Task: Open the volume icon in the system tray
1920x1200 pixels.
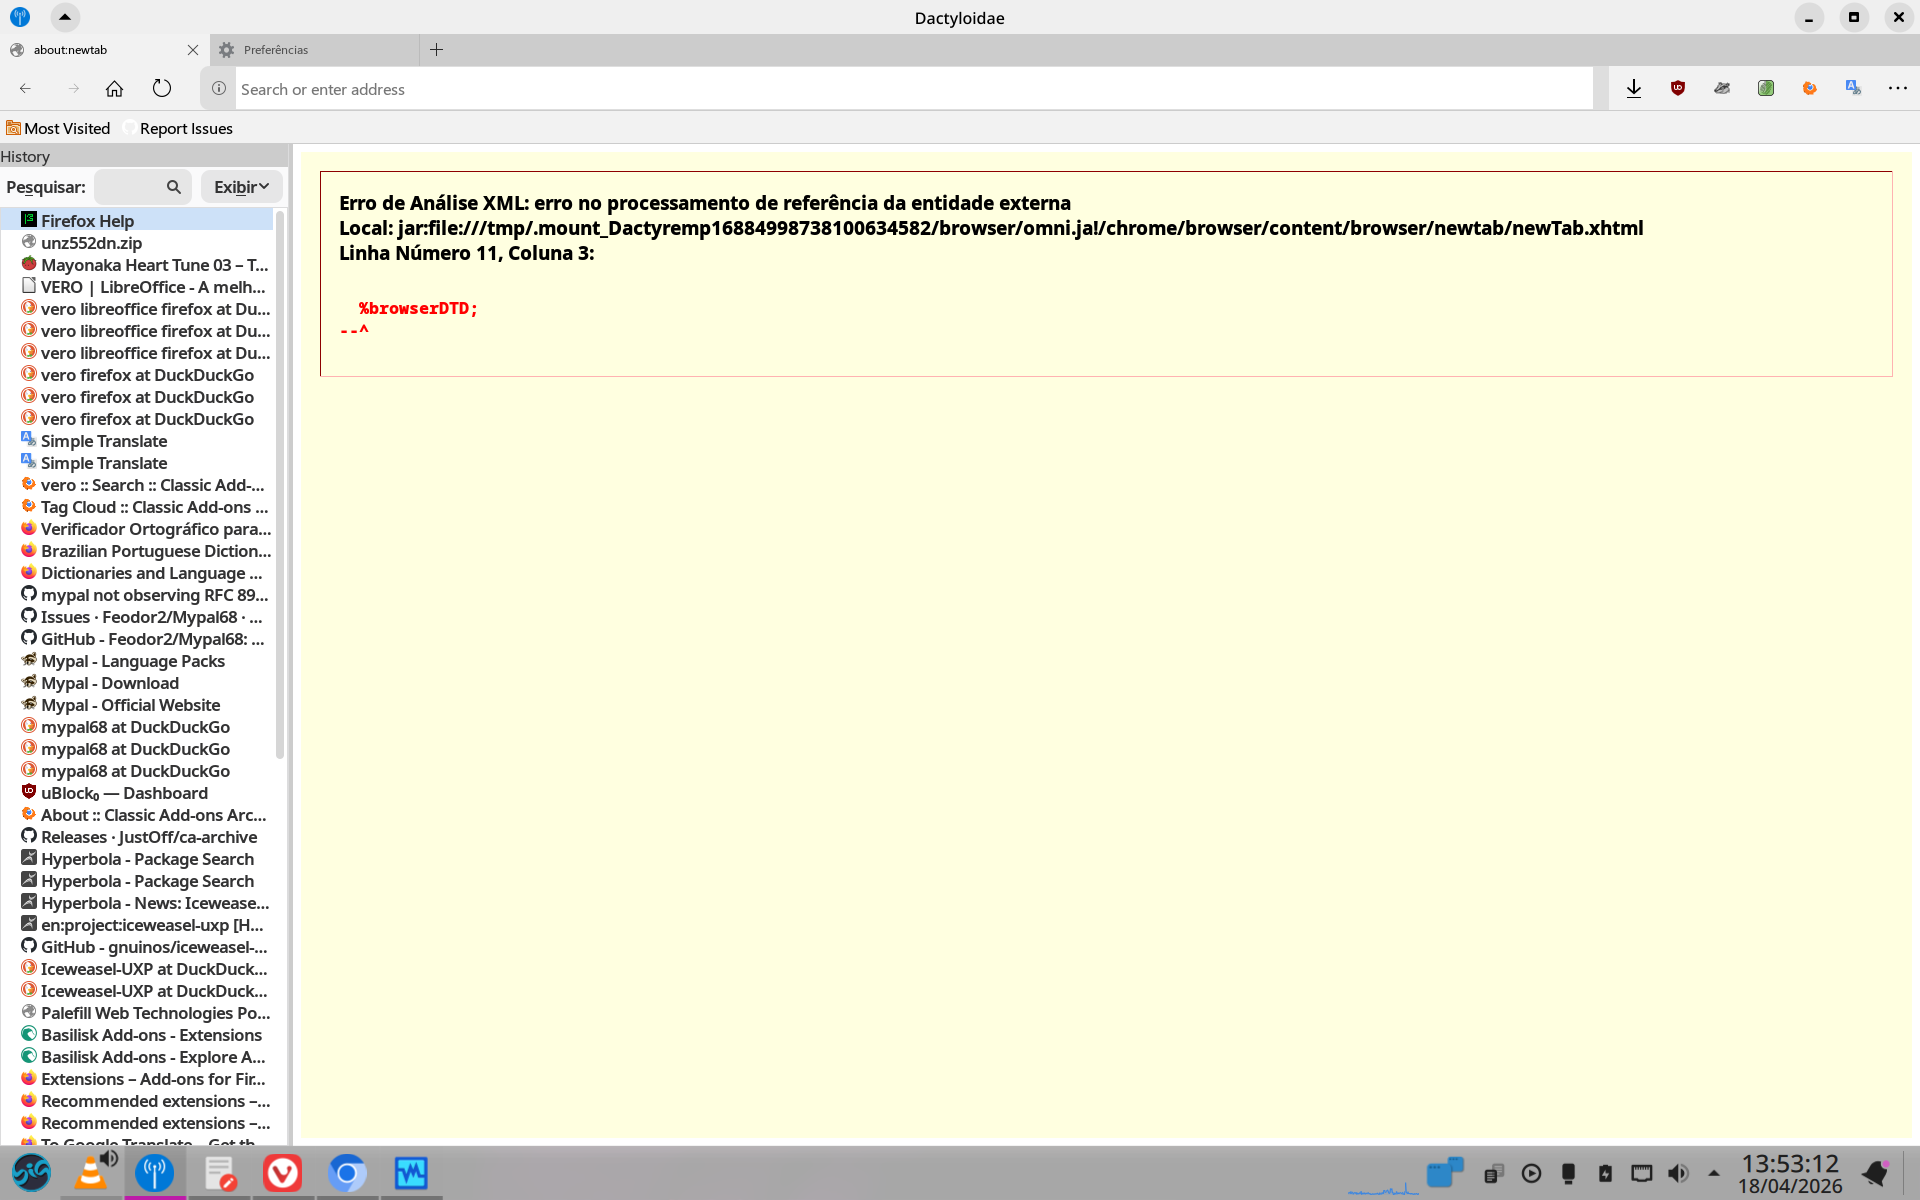Action: pos(1678,1173)
